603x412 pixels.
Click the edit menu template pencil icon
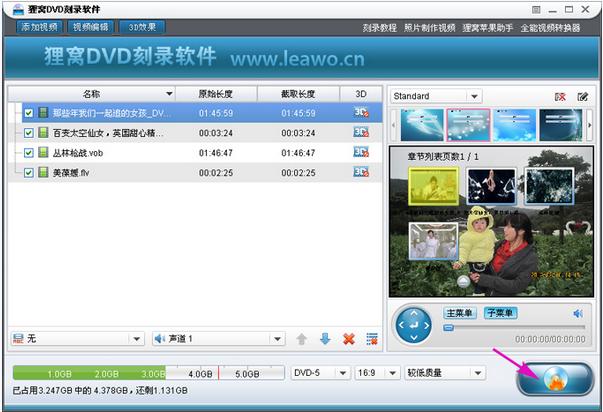tap(583, 96)
